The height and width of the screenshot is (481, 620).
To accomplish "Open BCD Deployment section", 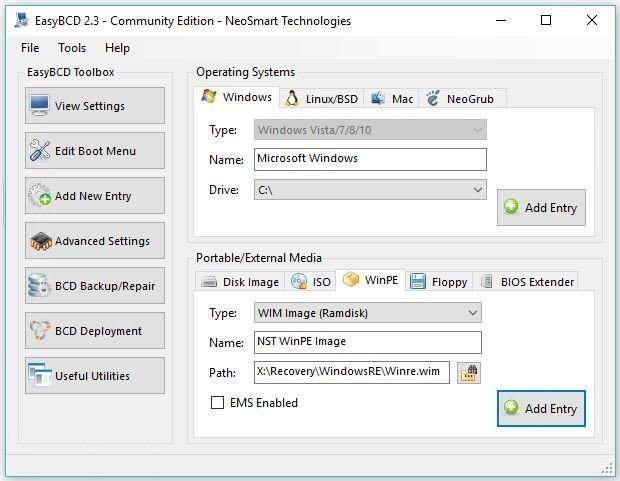I will coord(95,331).
